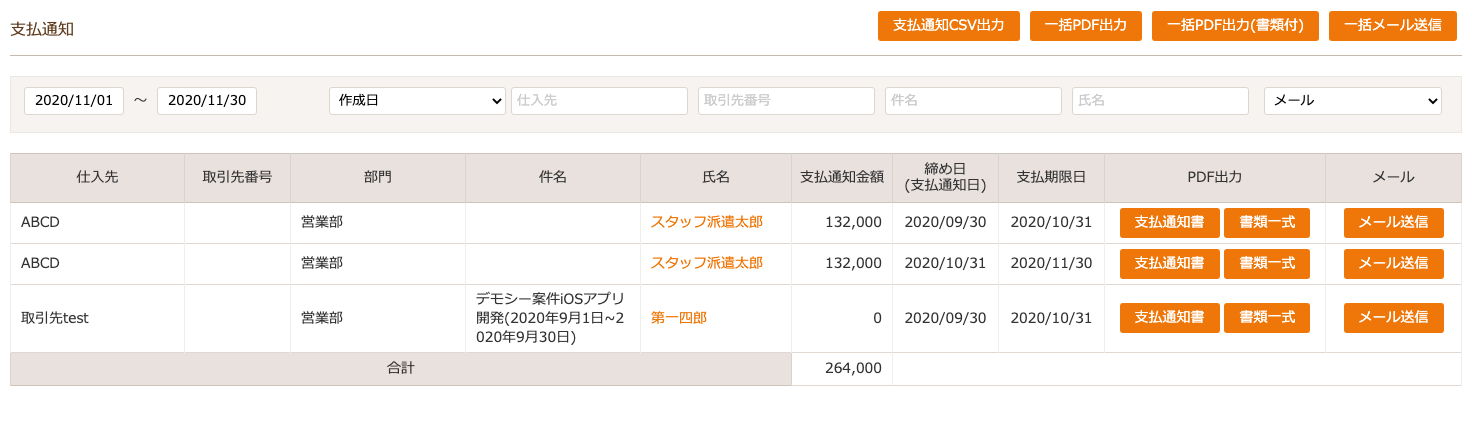Export all with 一括PDF出力 button
Viewport: 1470px width, 424px height.
point(1086,26)
